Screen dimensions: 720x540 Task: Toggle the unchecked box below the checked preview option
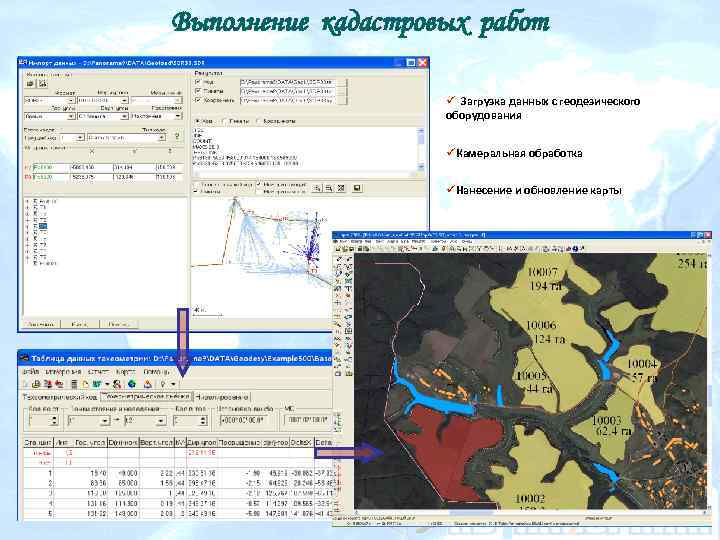point(259,192)
